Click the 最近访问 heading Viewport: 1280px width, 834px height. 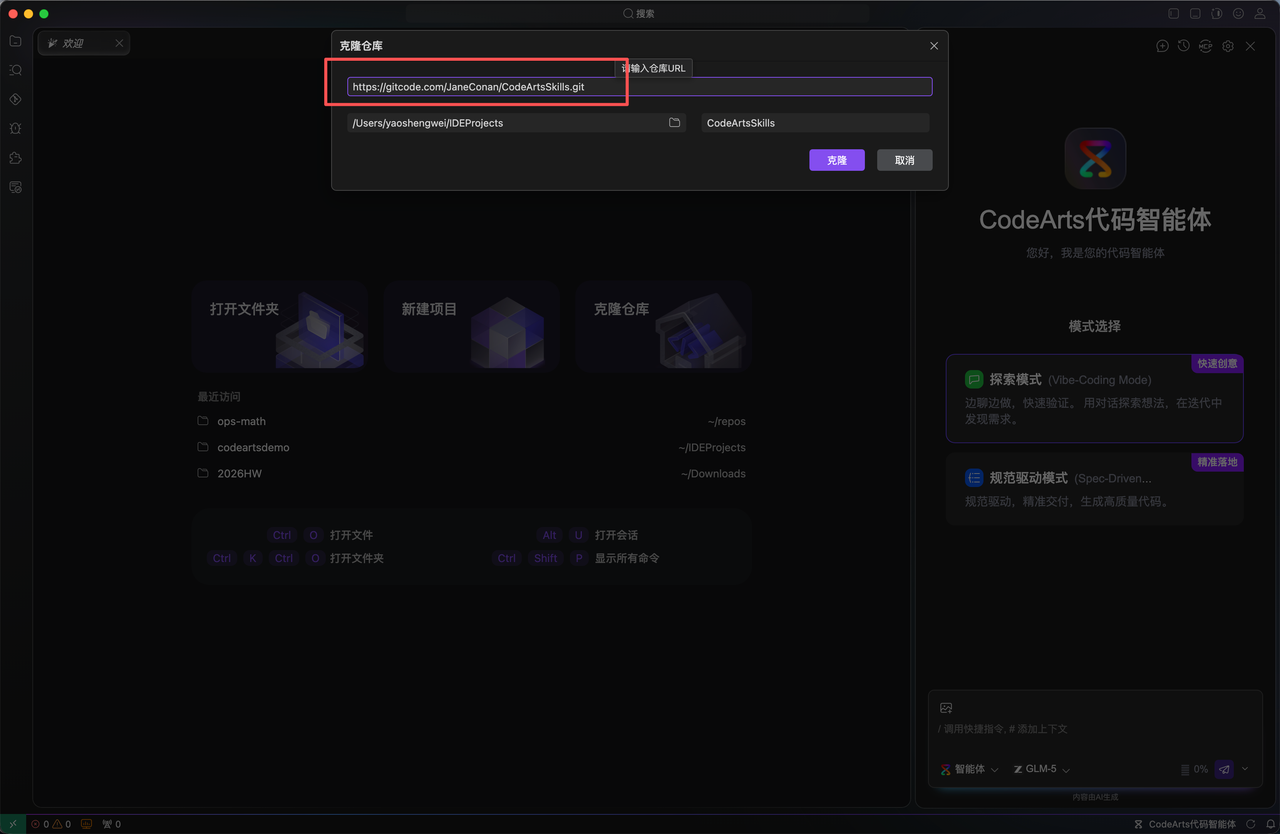coord(219,397)
